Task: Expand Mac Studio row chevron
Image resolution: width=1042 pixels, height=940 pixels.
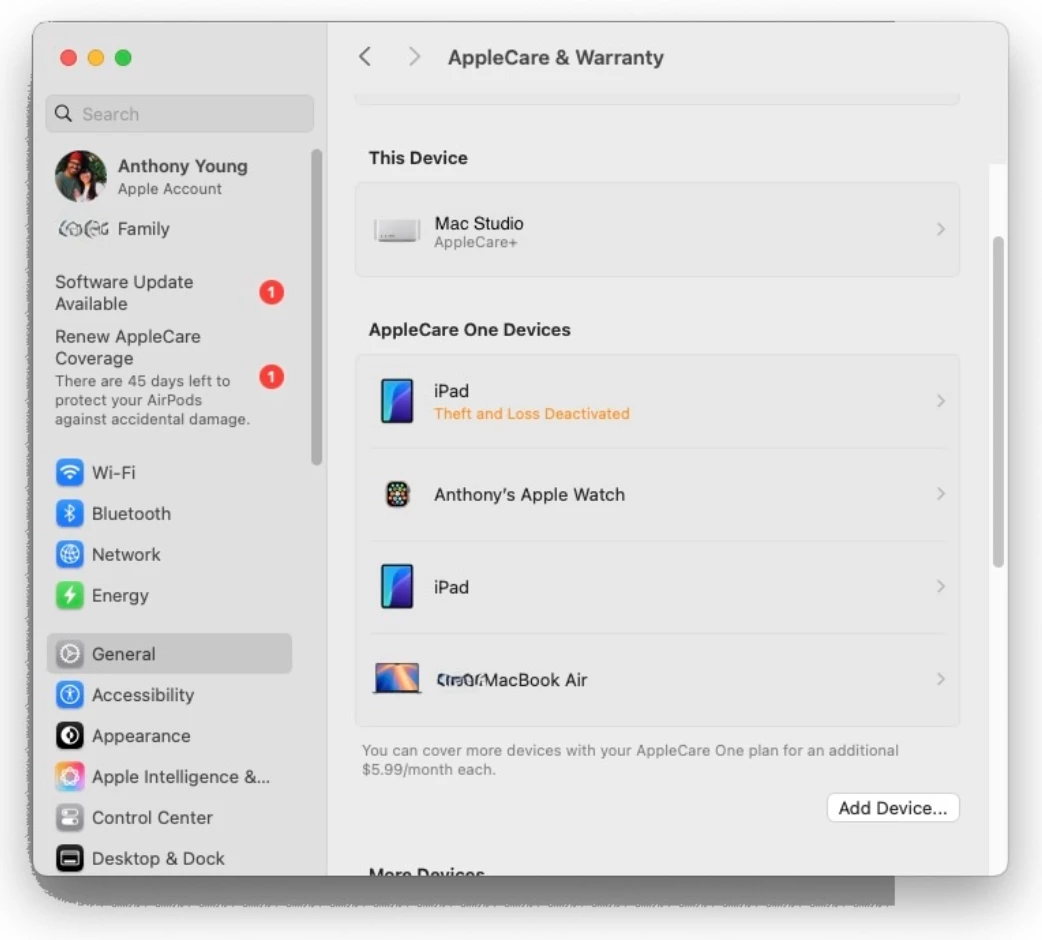Action: (940, 229)
